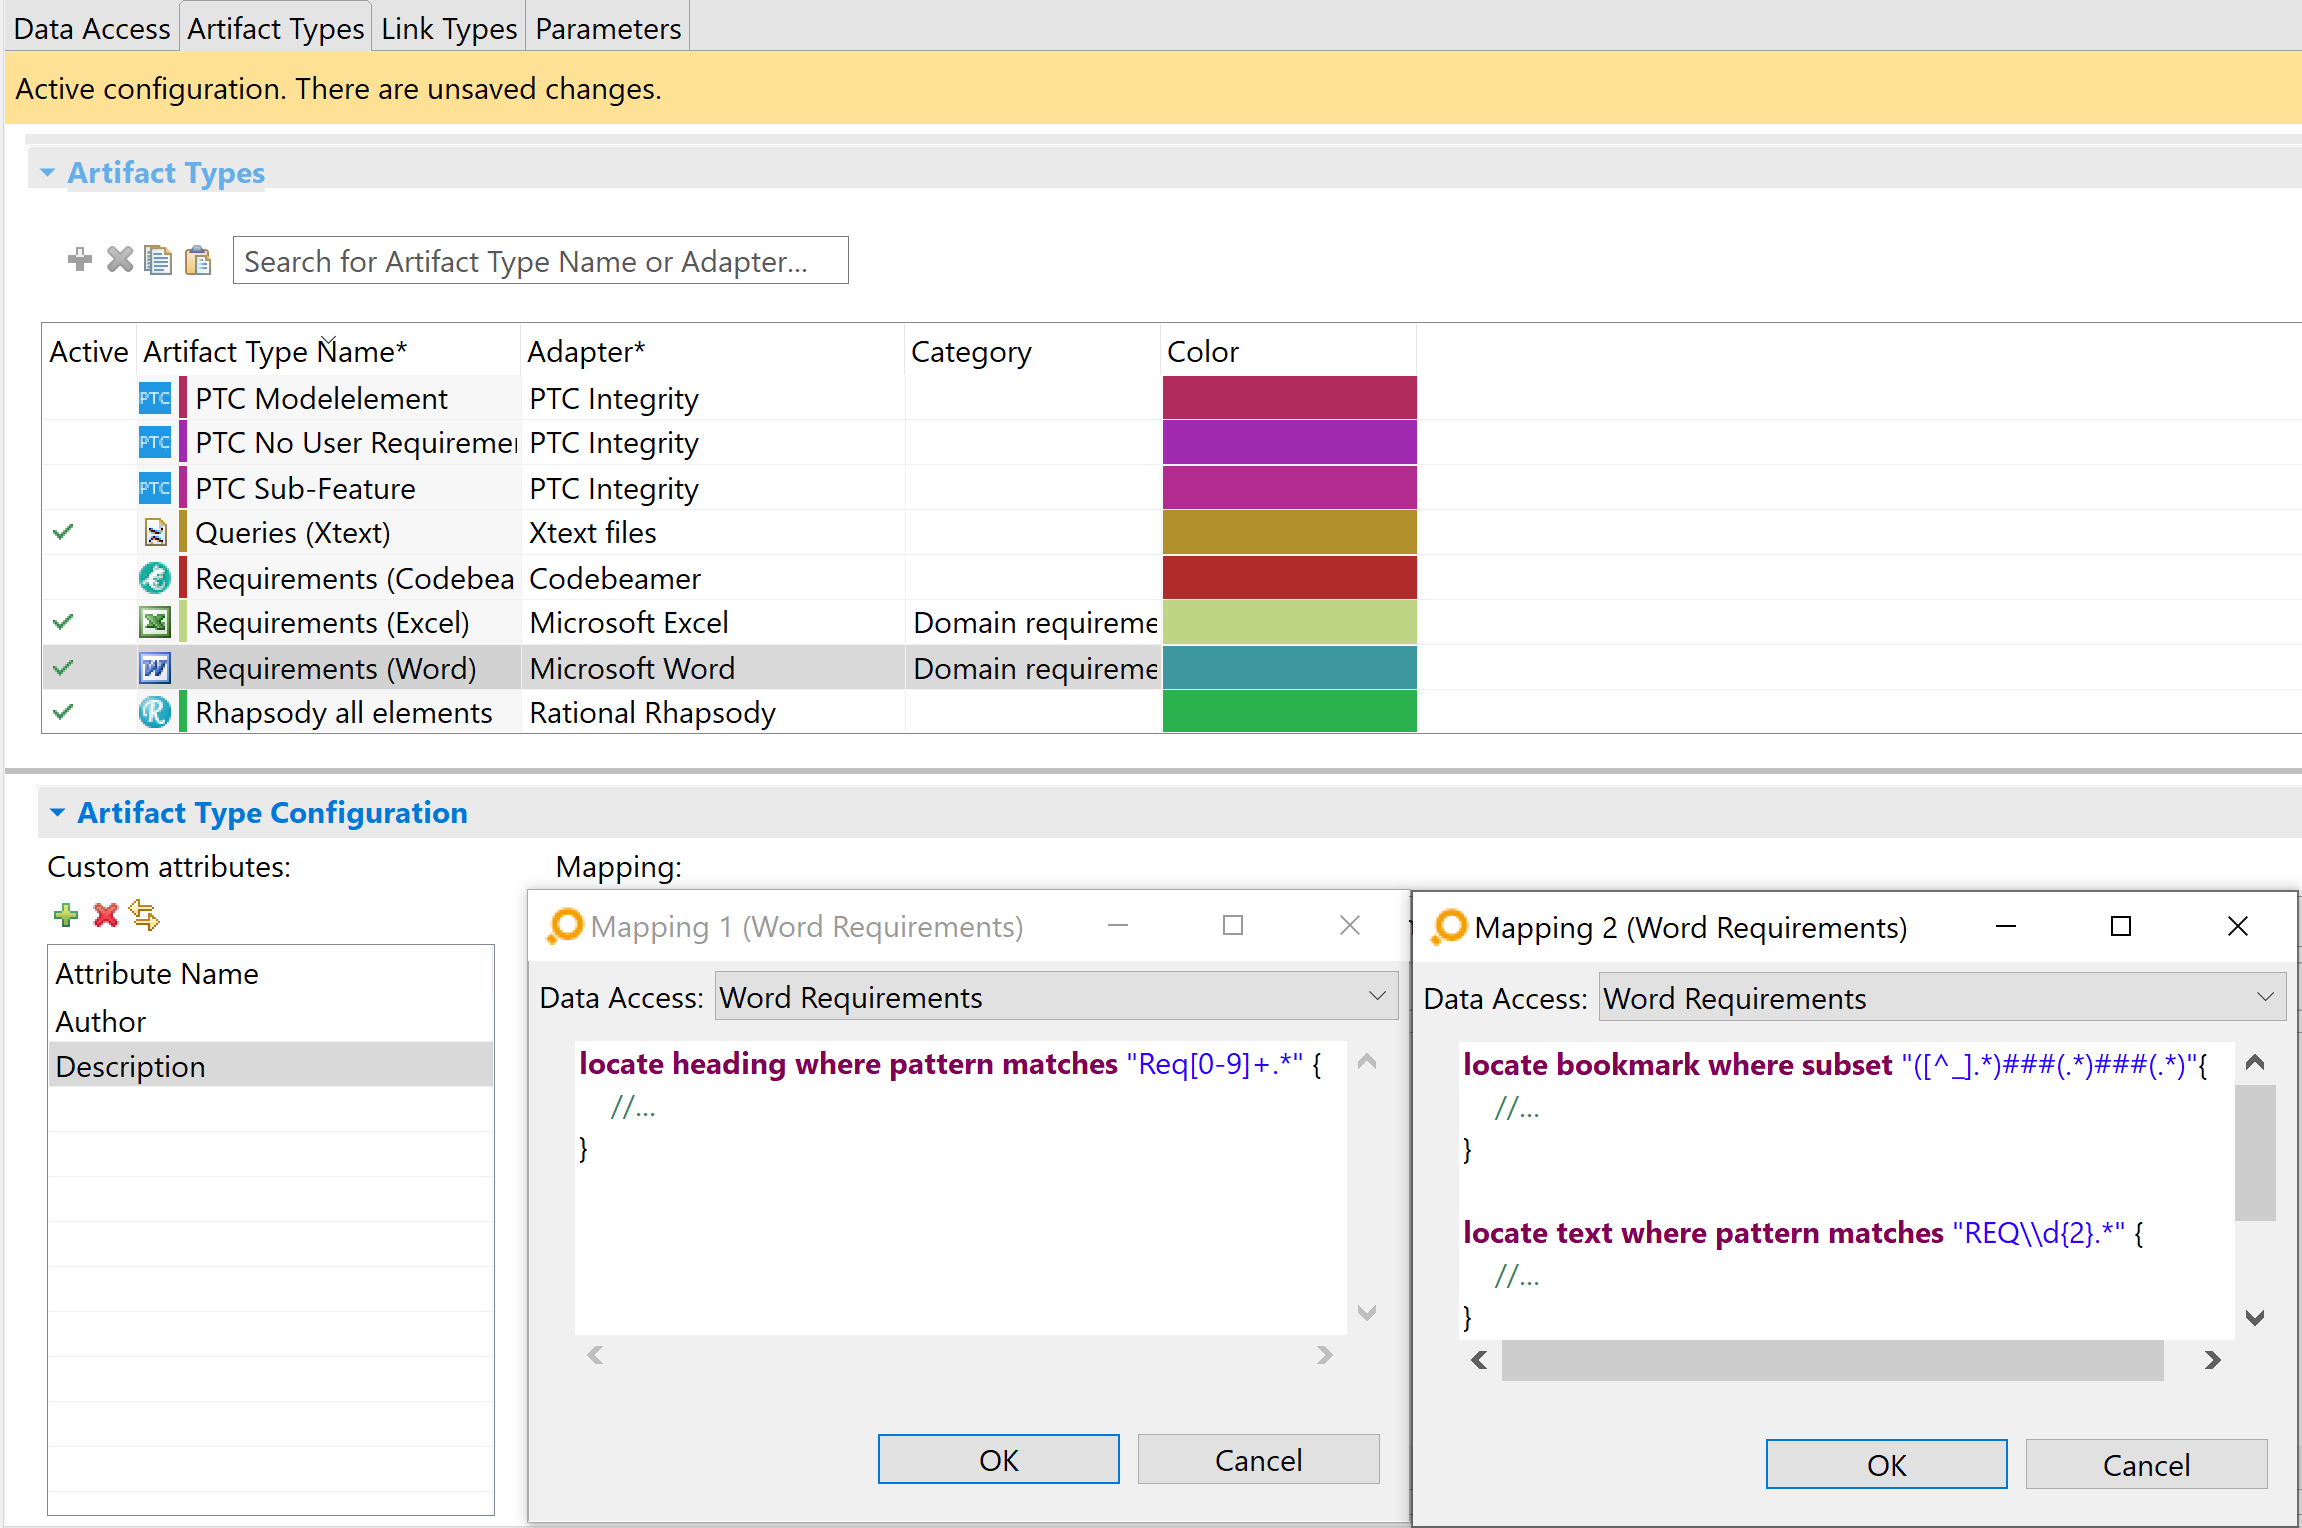Click the green swatch for Rhapsody all elements
This screenshot has width=2302, height=1528.
[x=1289, y=711]
